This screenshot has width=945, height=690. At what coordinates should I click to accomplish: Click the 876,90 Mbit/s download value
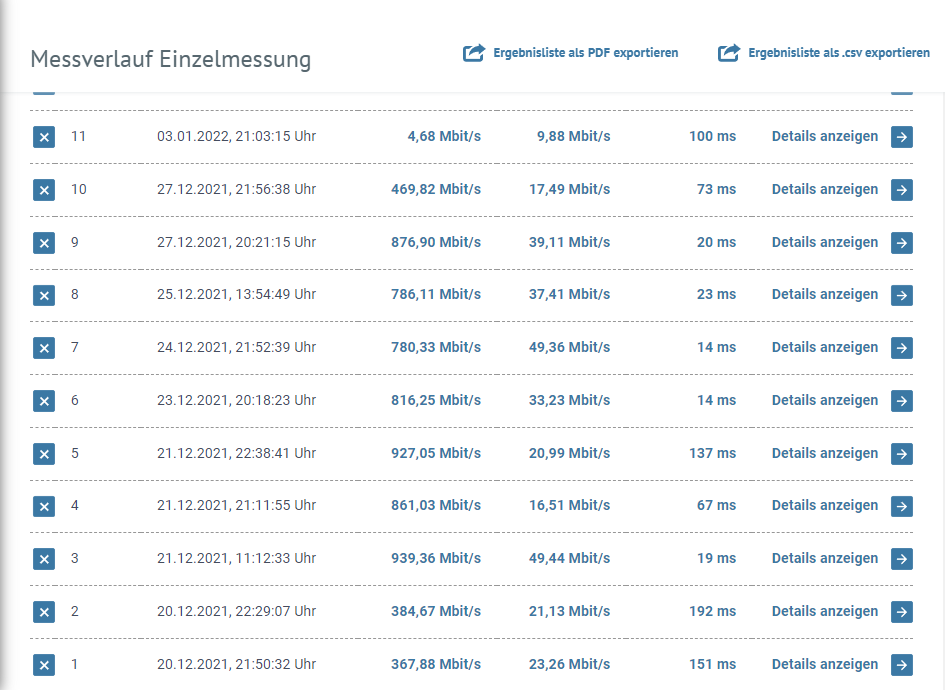click(435, 243)
